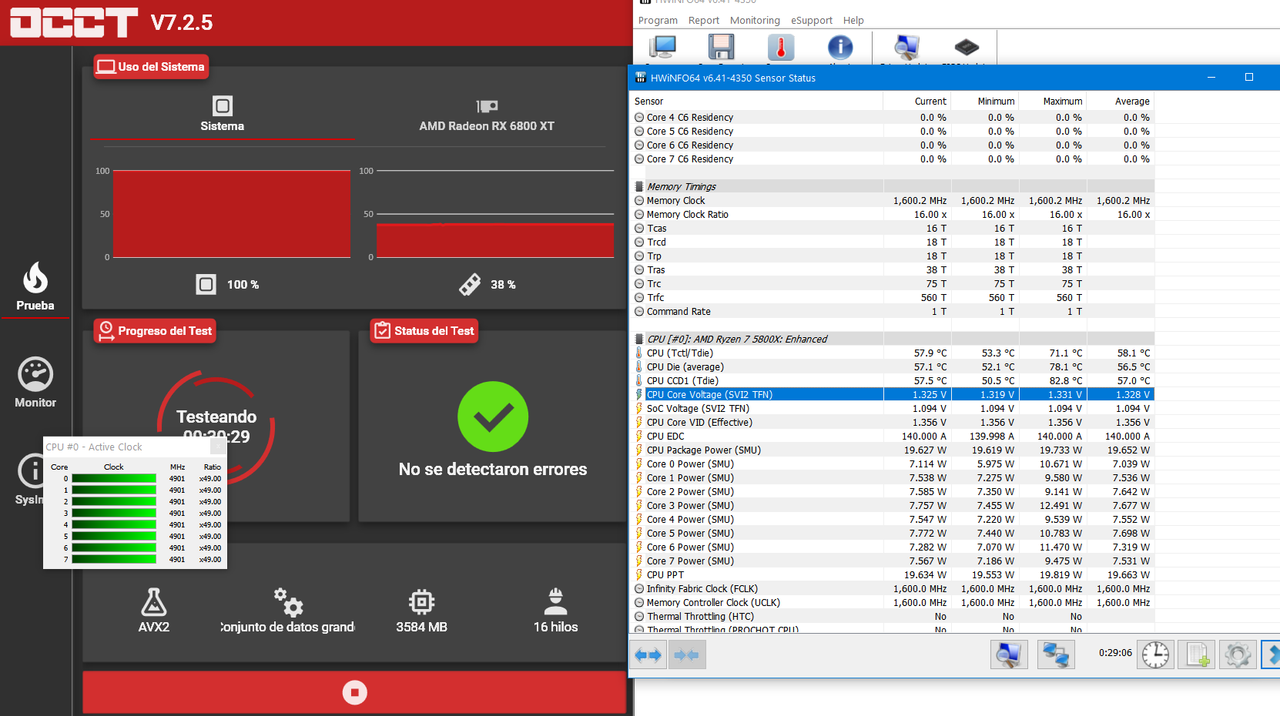Click Core 0 clock bar in Active Clock popup
The width and height of the screenshot is (1280, 716).
(x=114, y=479)
